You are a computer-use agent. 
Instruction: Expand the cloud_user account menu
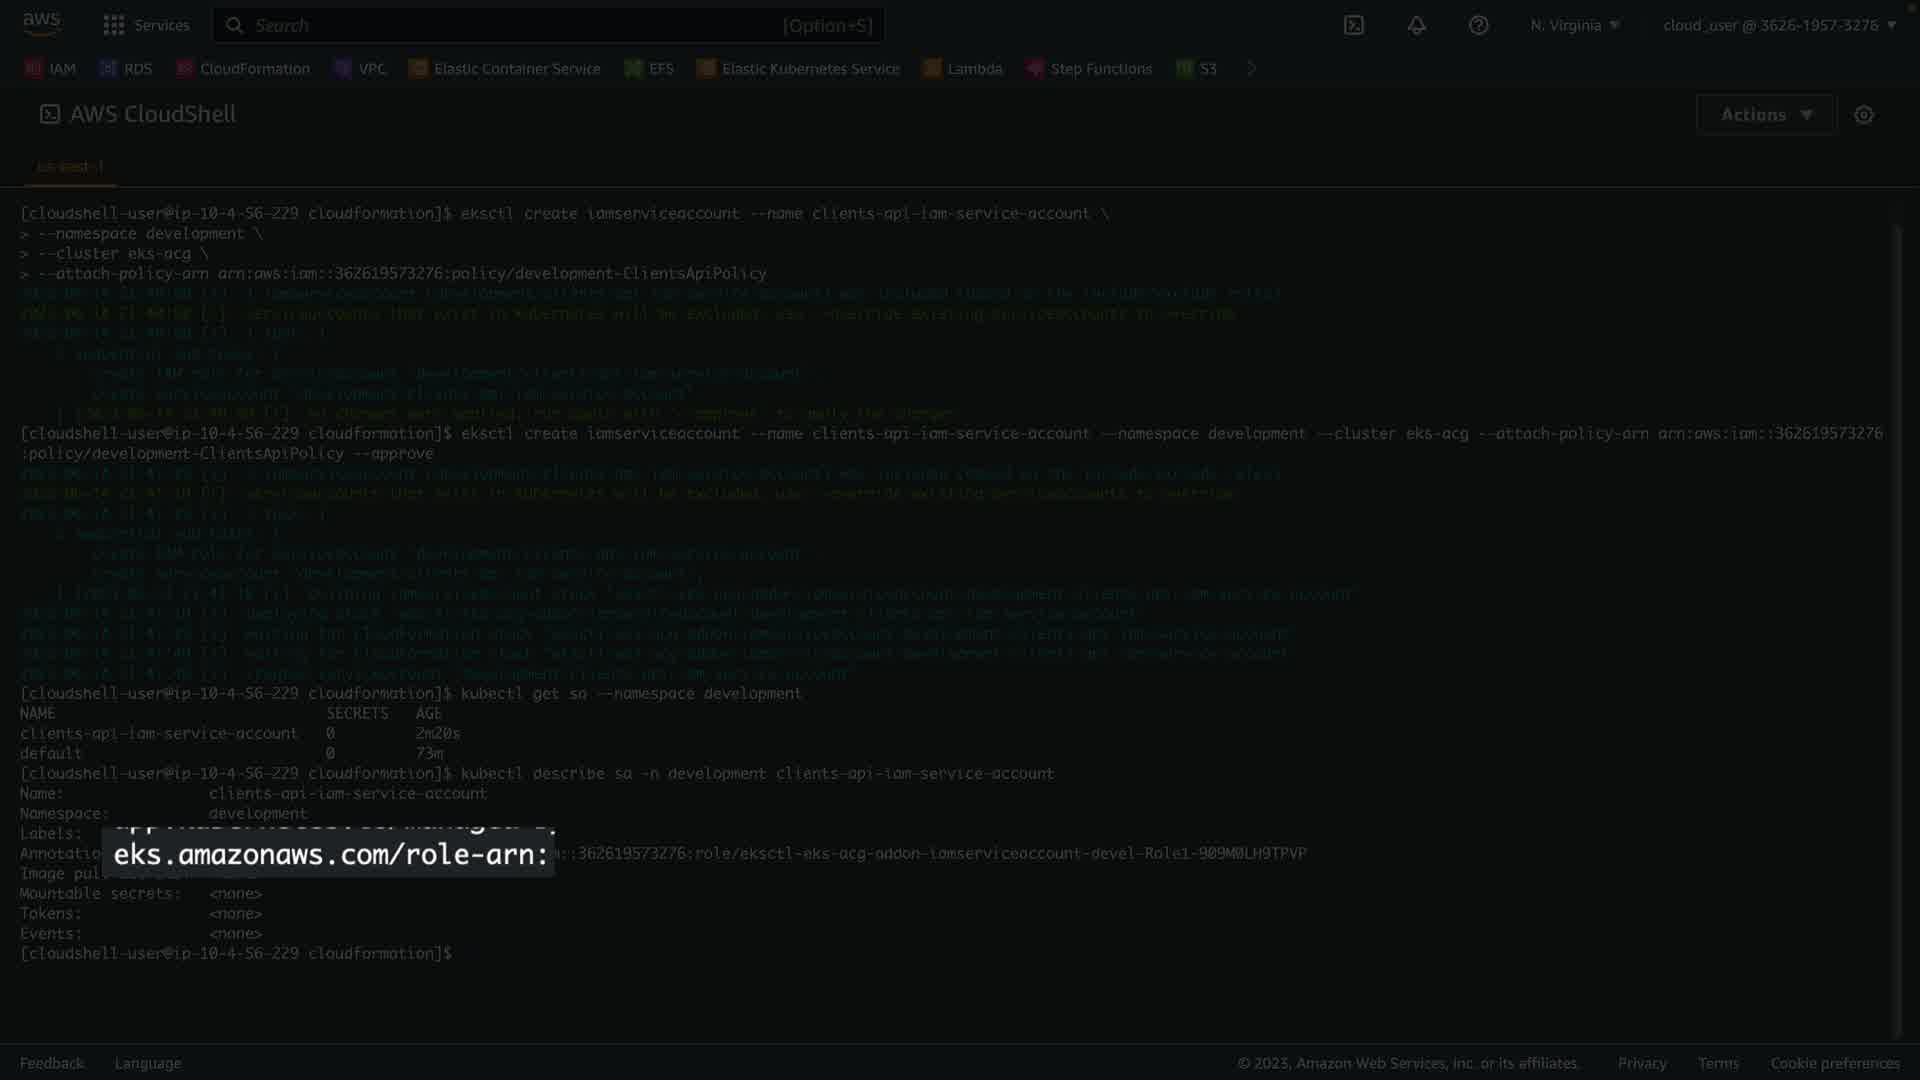click(1779, 25)
